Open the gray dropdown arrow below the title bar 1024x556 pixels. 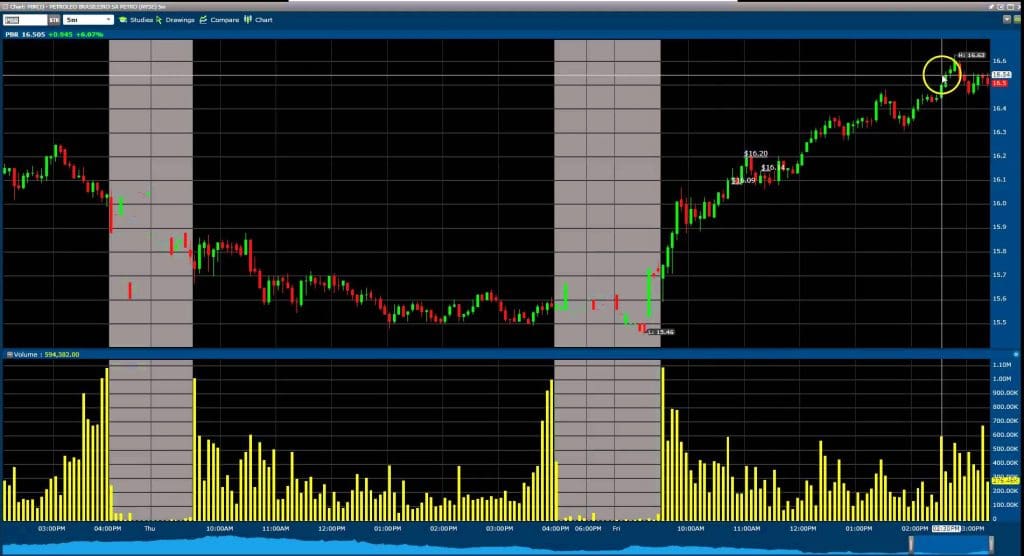1006,20
